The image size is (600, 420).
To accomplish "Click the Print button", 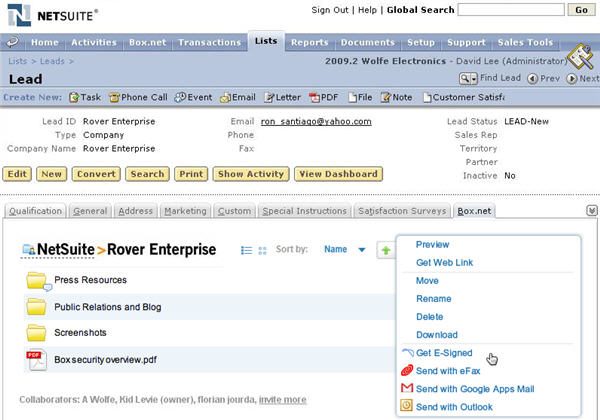I will pos(191,174).
